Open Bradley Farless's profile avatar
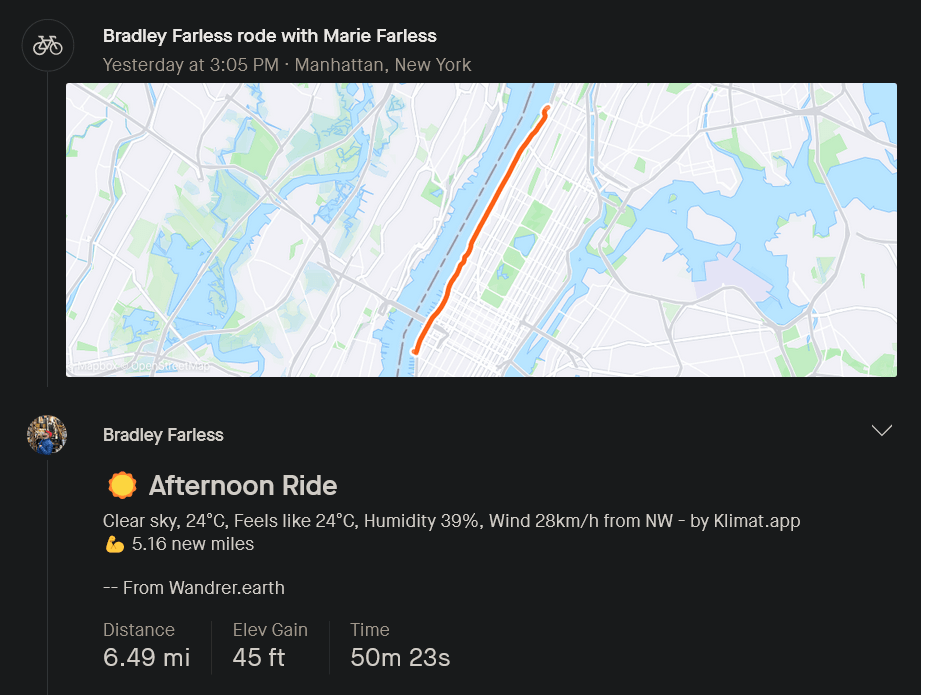The image size is (926, 699). tap(47, 435)
